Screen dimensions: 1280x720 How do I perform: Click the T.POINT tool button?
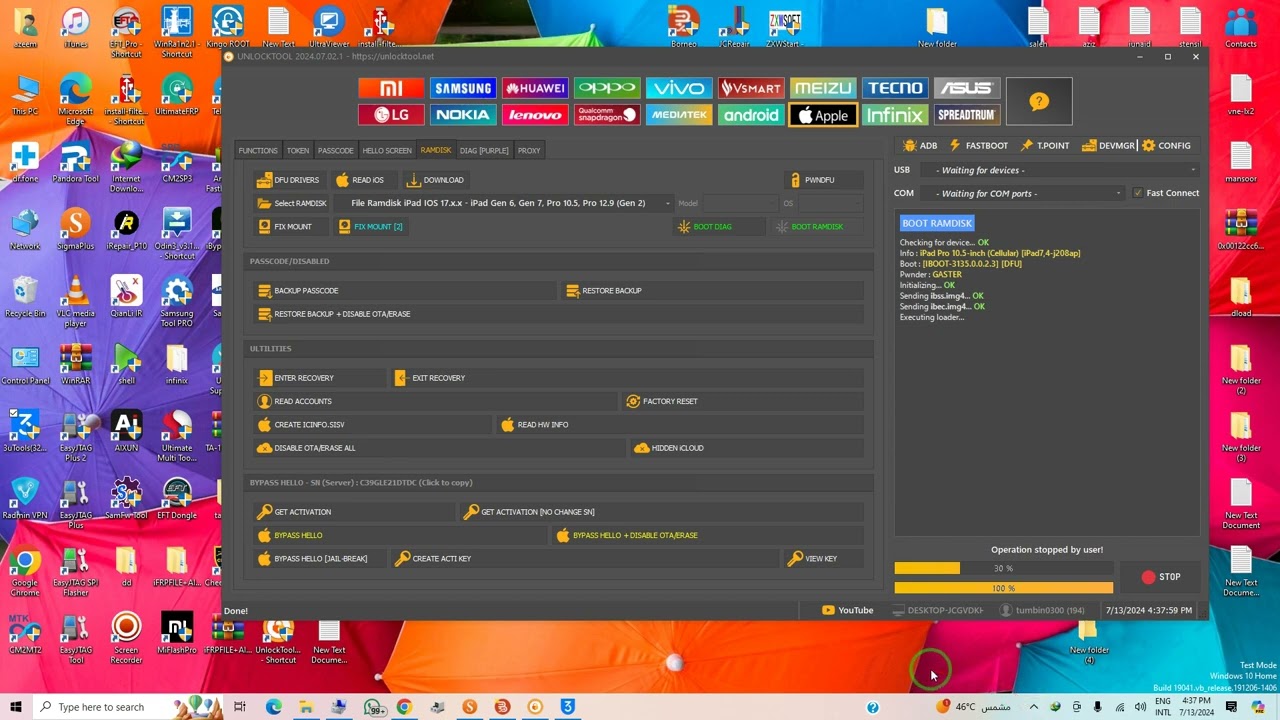coord(1045,146)
